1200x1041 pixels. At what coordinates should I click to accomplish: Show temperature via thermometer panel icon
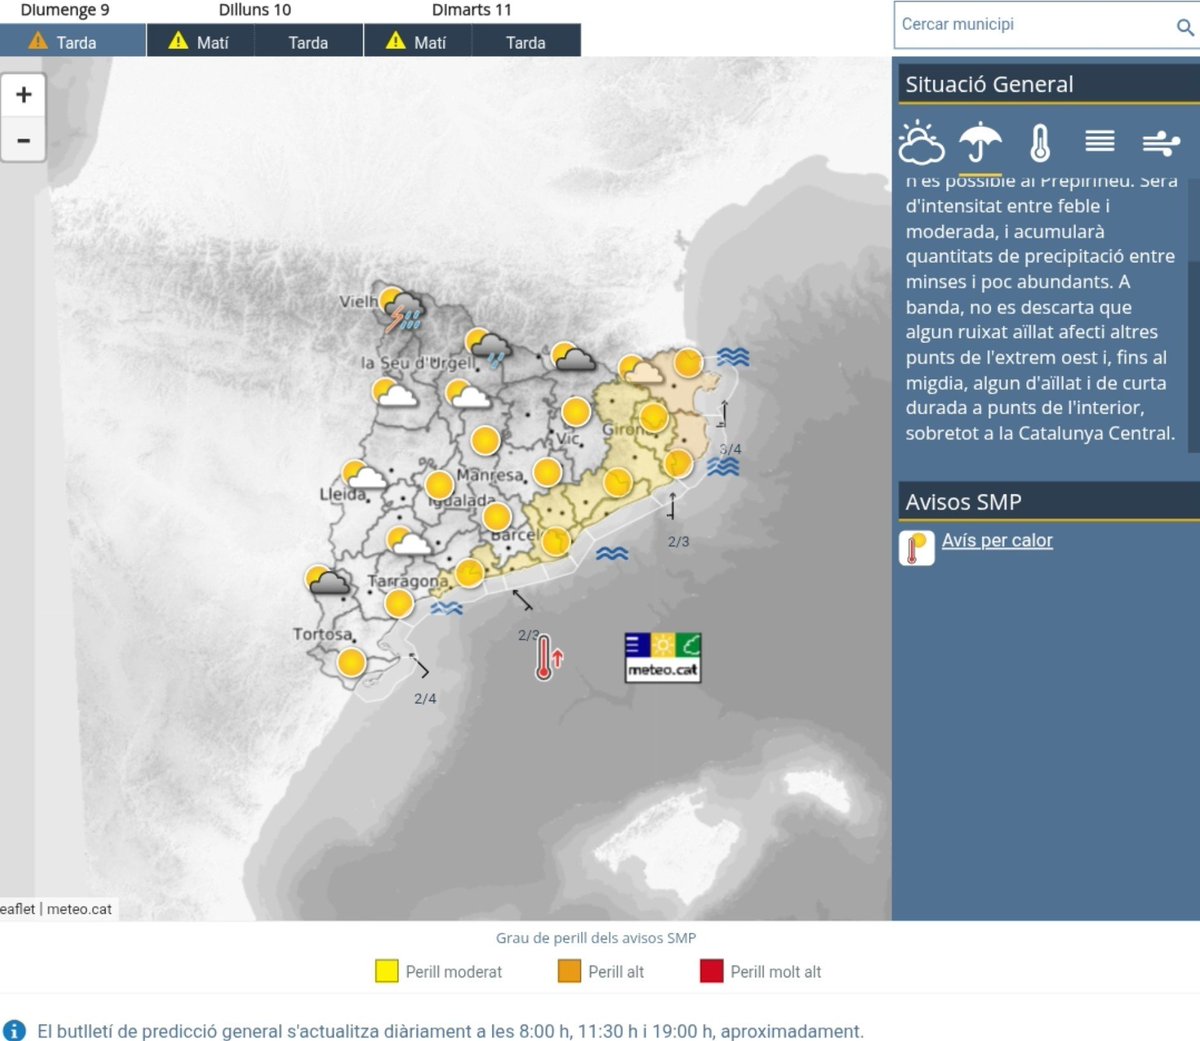click(x=1040, y=143)
